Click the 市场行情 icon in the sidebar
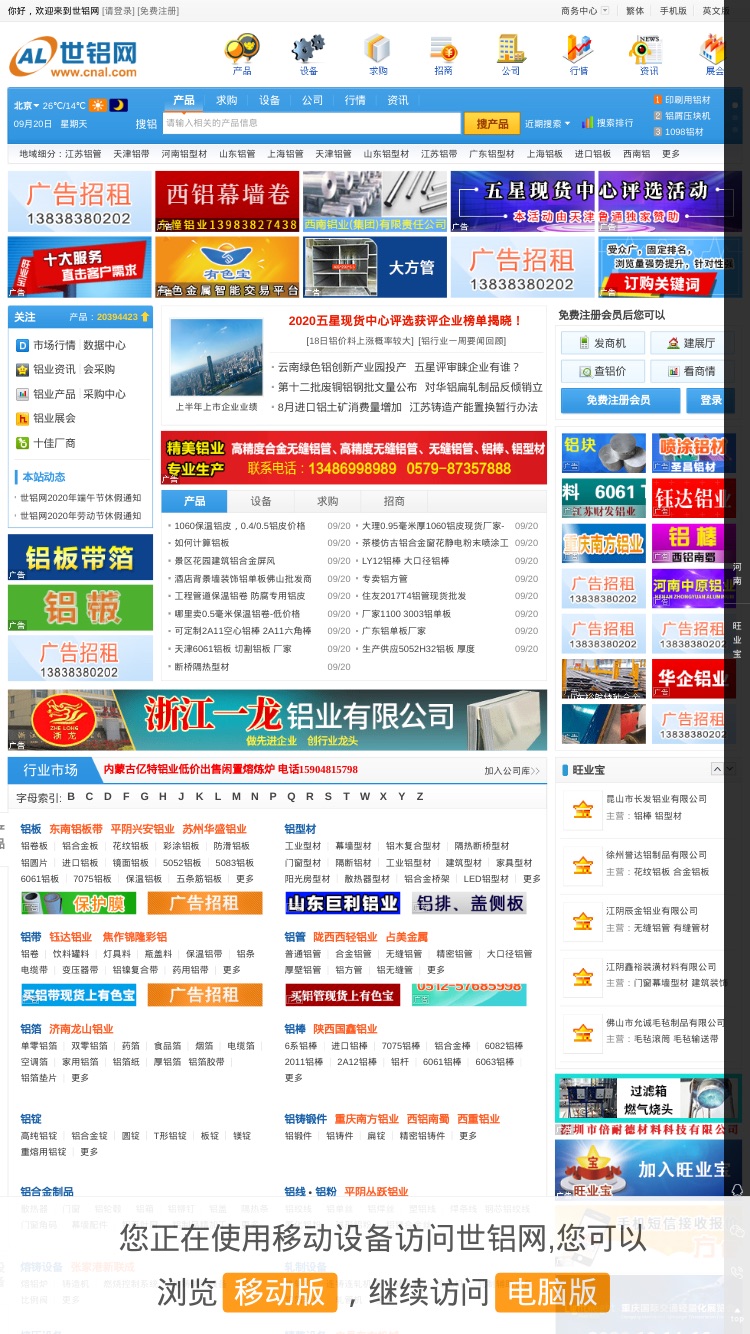Viewport: 750px width, 1334px height. click(23, 345)
